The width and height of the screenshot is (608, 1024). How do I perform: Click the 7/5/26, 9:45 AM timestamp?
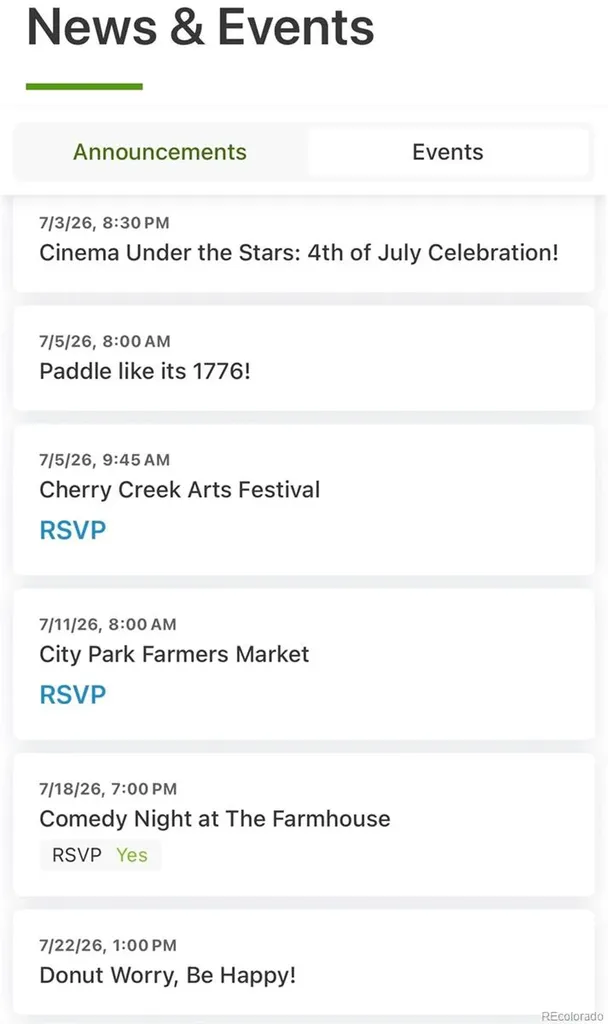click(x=104, y=460)
